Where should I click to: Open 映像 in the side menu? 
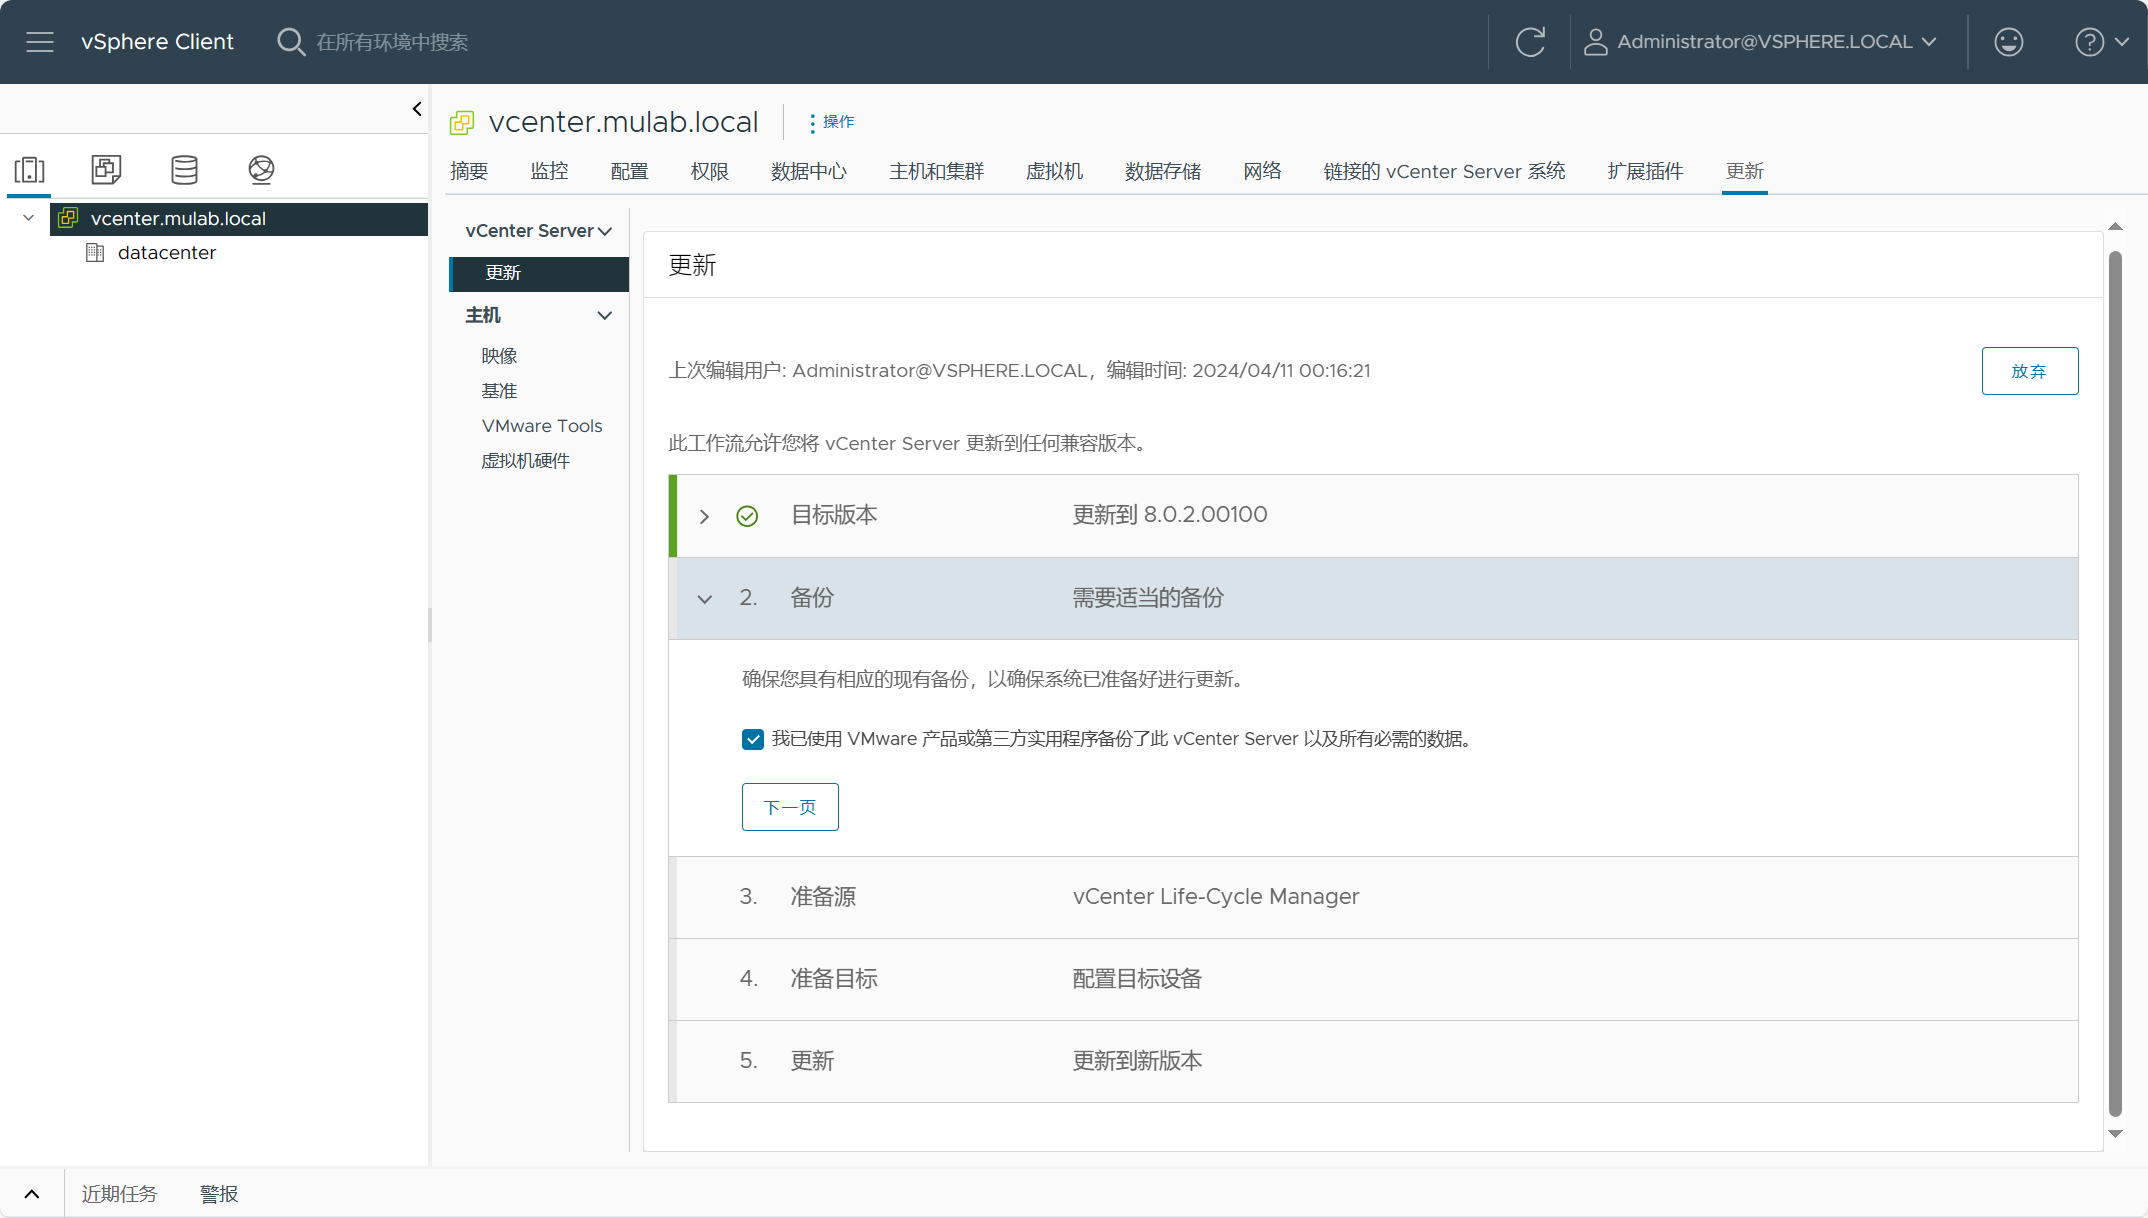[x=499, y=356]
